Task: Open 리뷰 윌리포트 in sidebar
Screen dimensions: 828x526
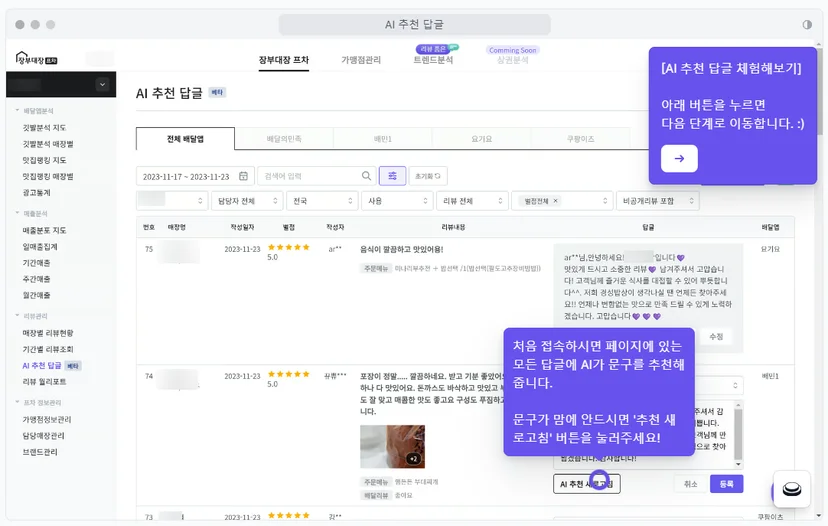Action: point(44,381)
